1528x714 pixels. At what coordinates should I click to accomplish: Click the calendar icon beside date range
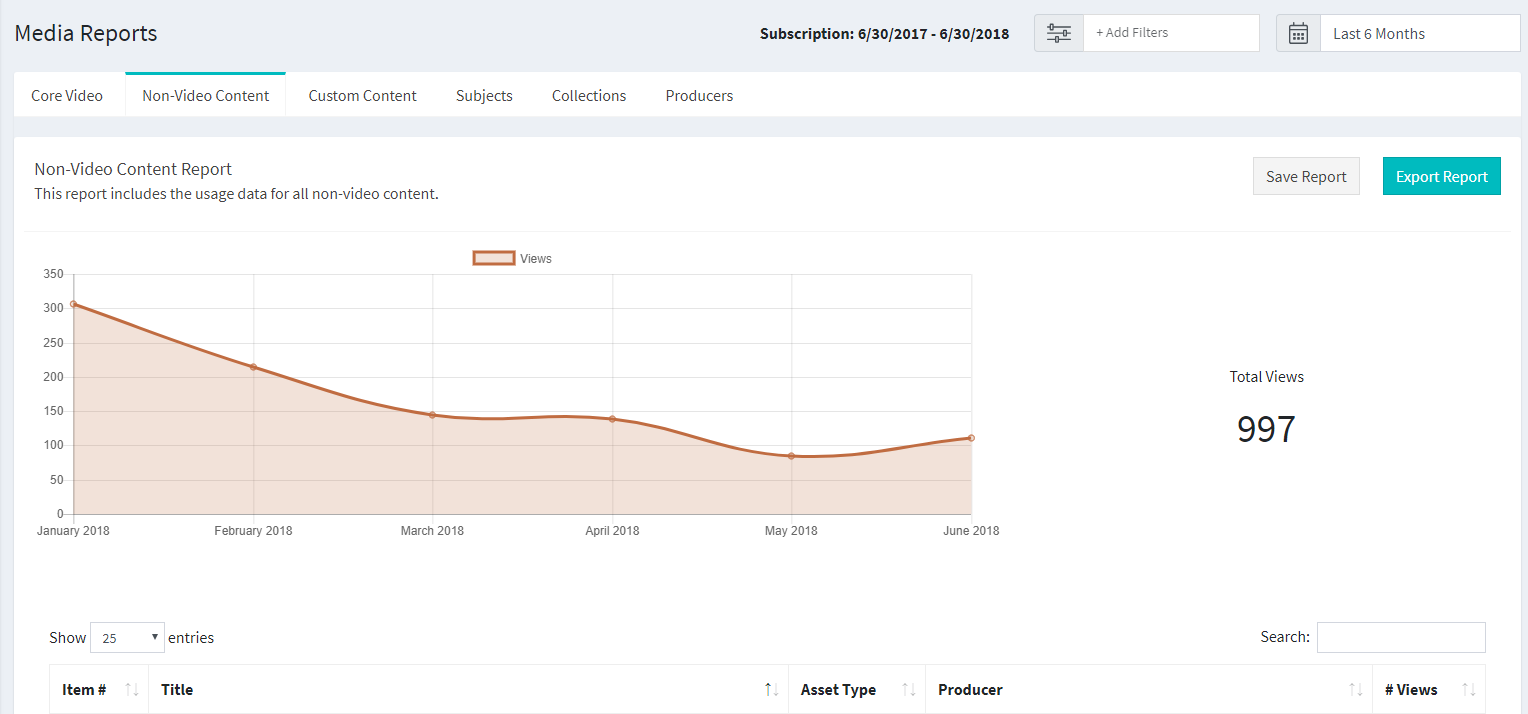coord(1298,33)
